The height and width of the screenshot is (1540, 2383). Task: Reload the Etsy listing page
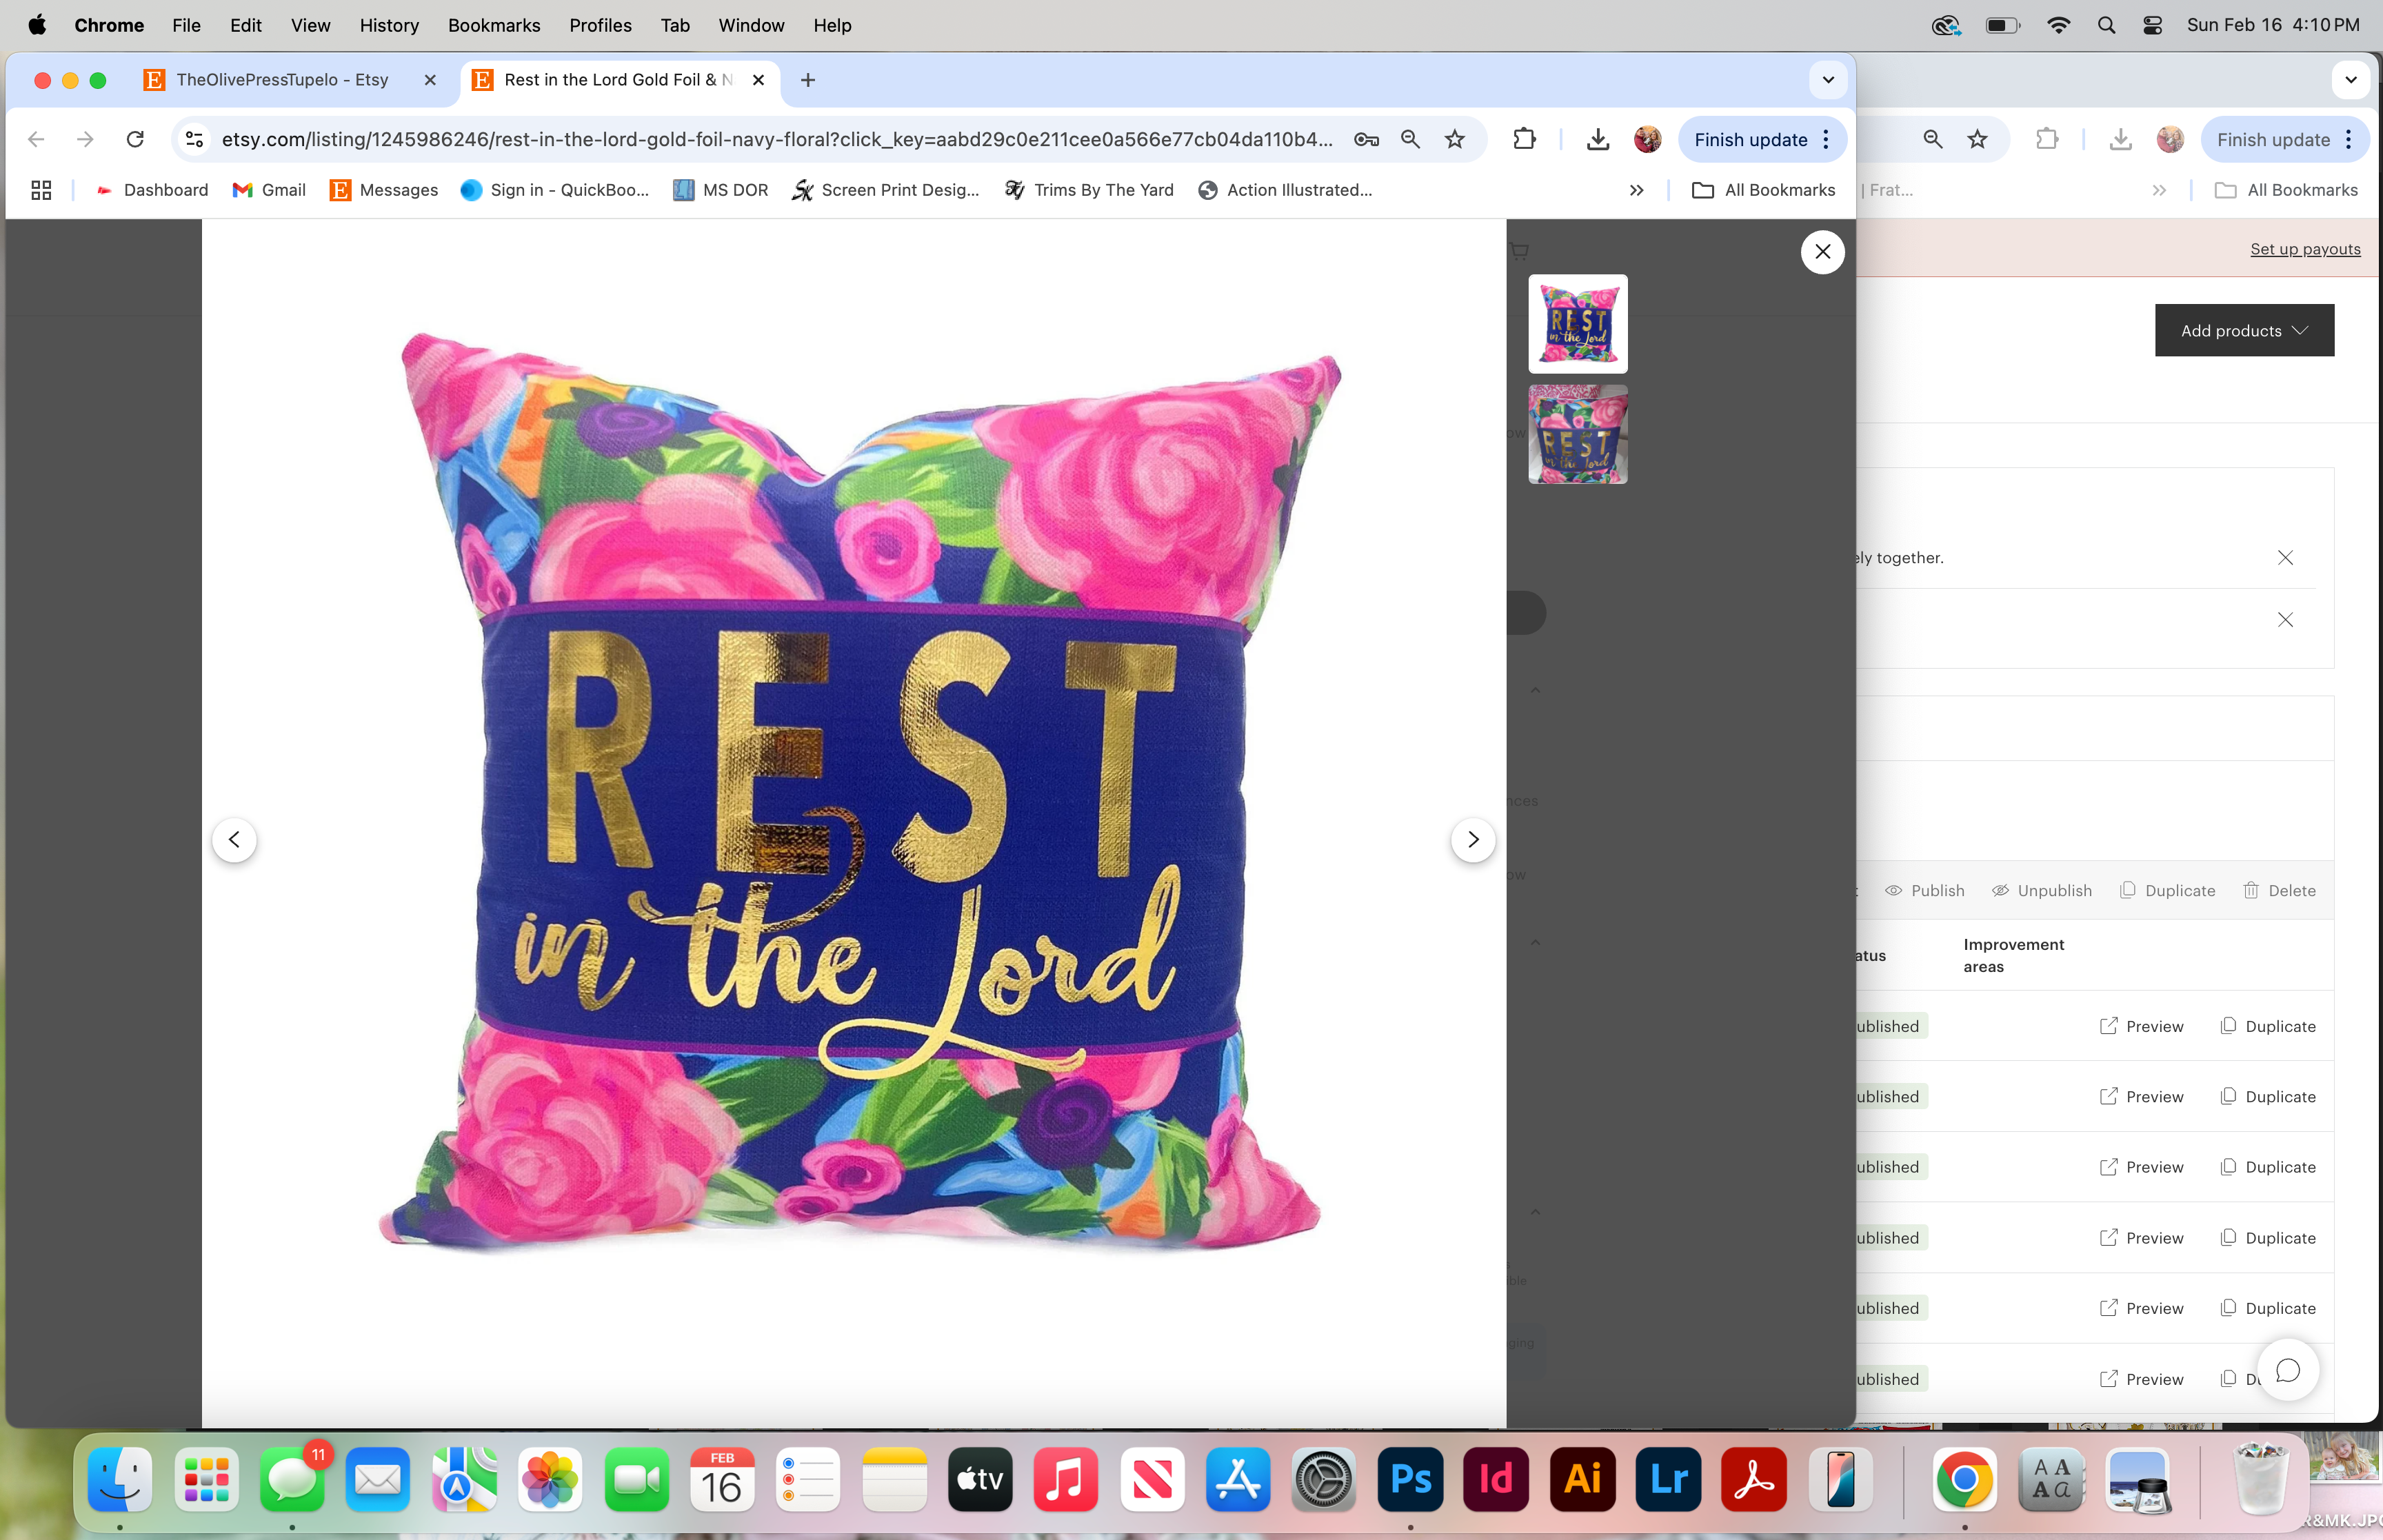[135, 140]
